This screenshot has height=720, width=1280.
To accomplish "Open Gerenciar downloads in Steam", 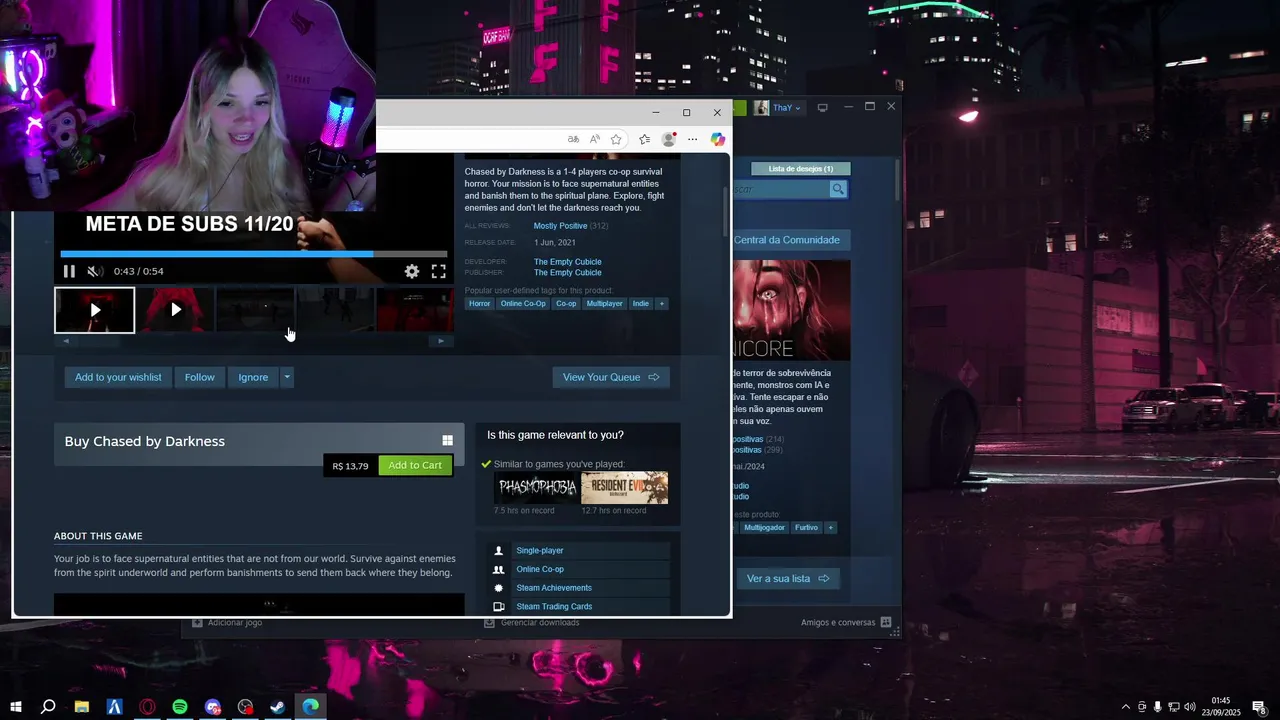I will click(532, 622).
